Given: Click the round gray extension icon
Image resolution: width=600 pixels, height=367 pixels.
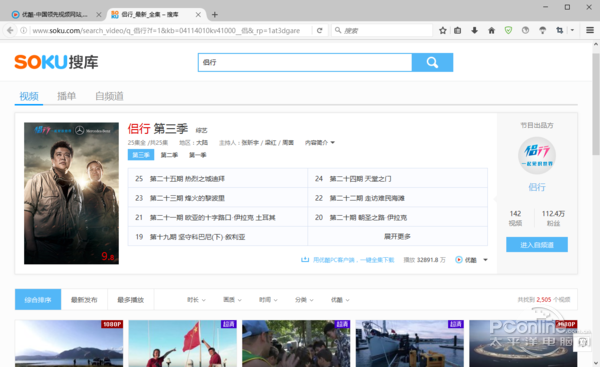Looking at the screenshot, I should [x=525, y=30].
